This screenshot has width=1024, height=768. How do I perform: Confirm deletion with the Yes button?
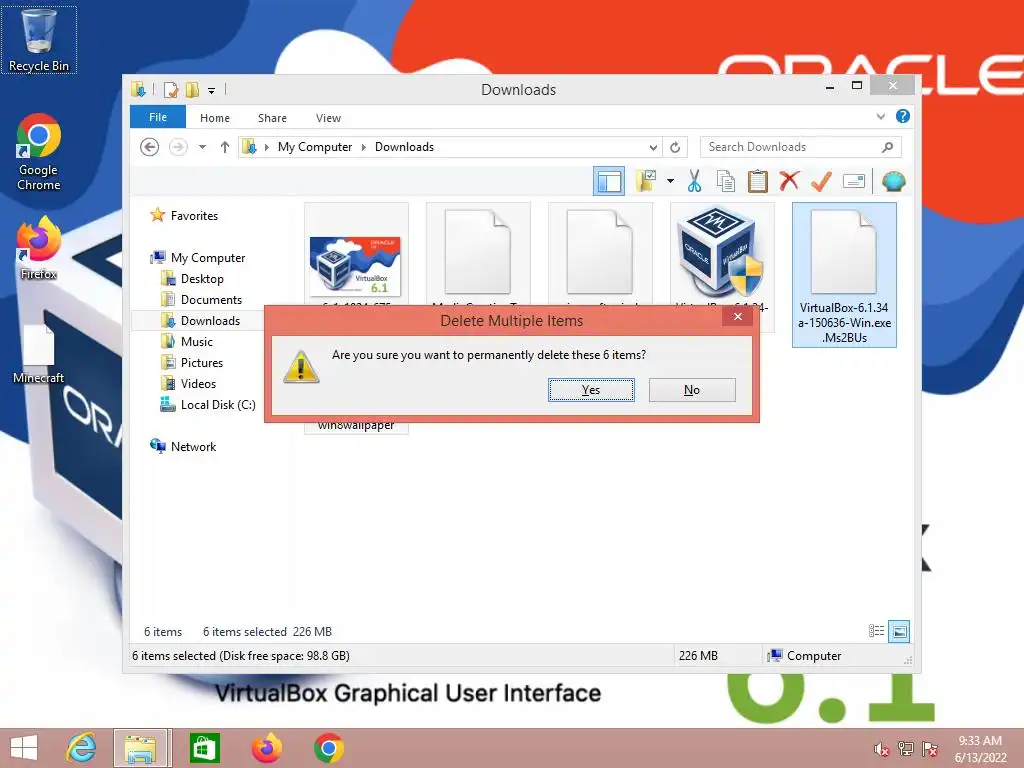pos(591,390)
